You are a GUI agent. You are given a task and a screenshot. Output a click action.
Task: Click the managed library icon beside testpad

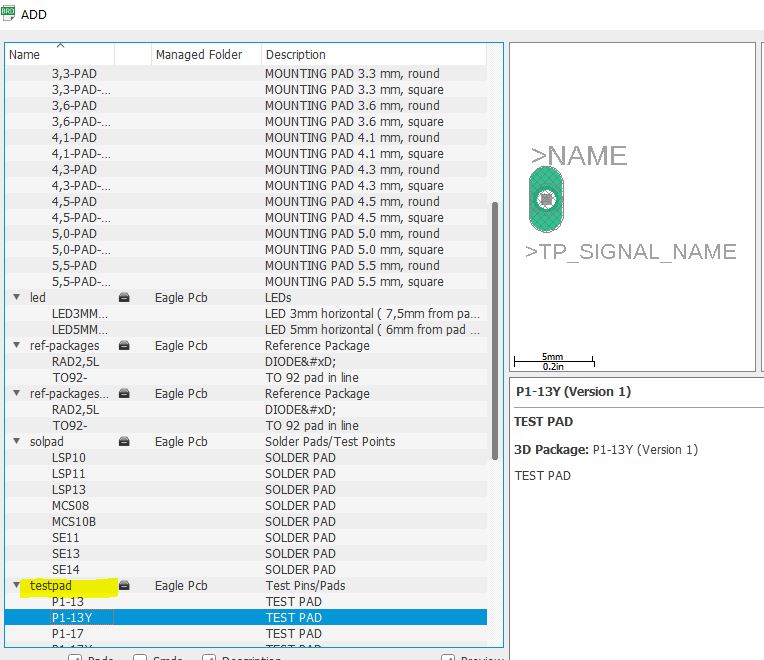point(125,586)
